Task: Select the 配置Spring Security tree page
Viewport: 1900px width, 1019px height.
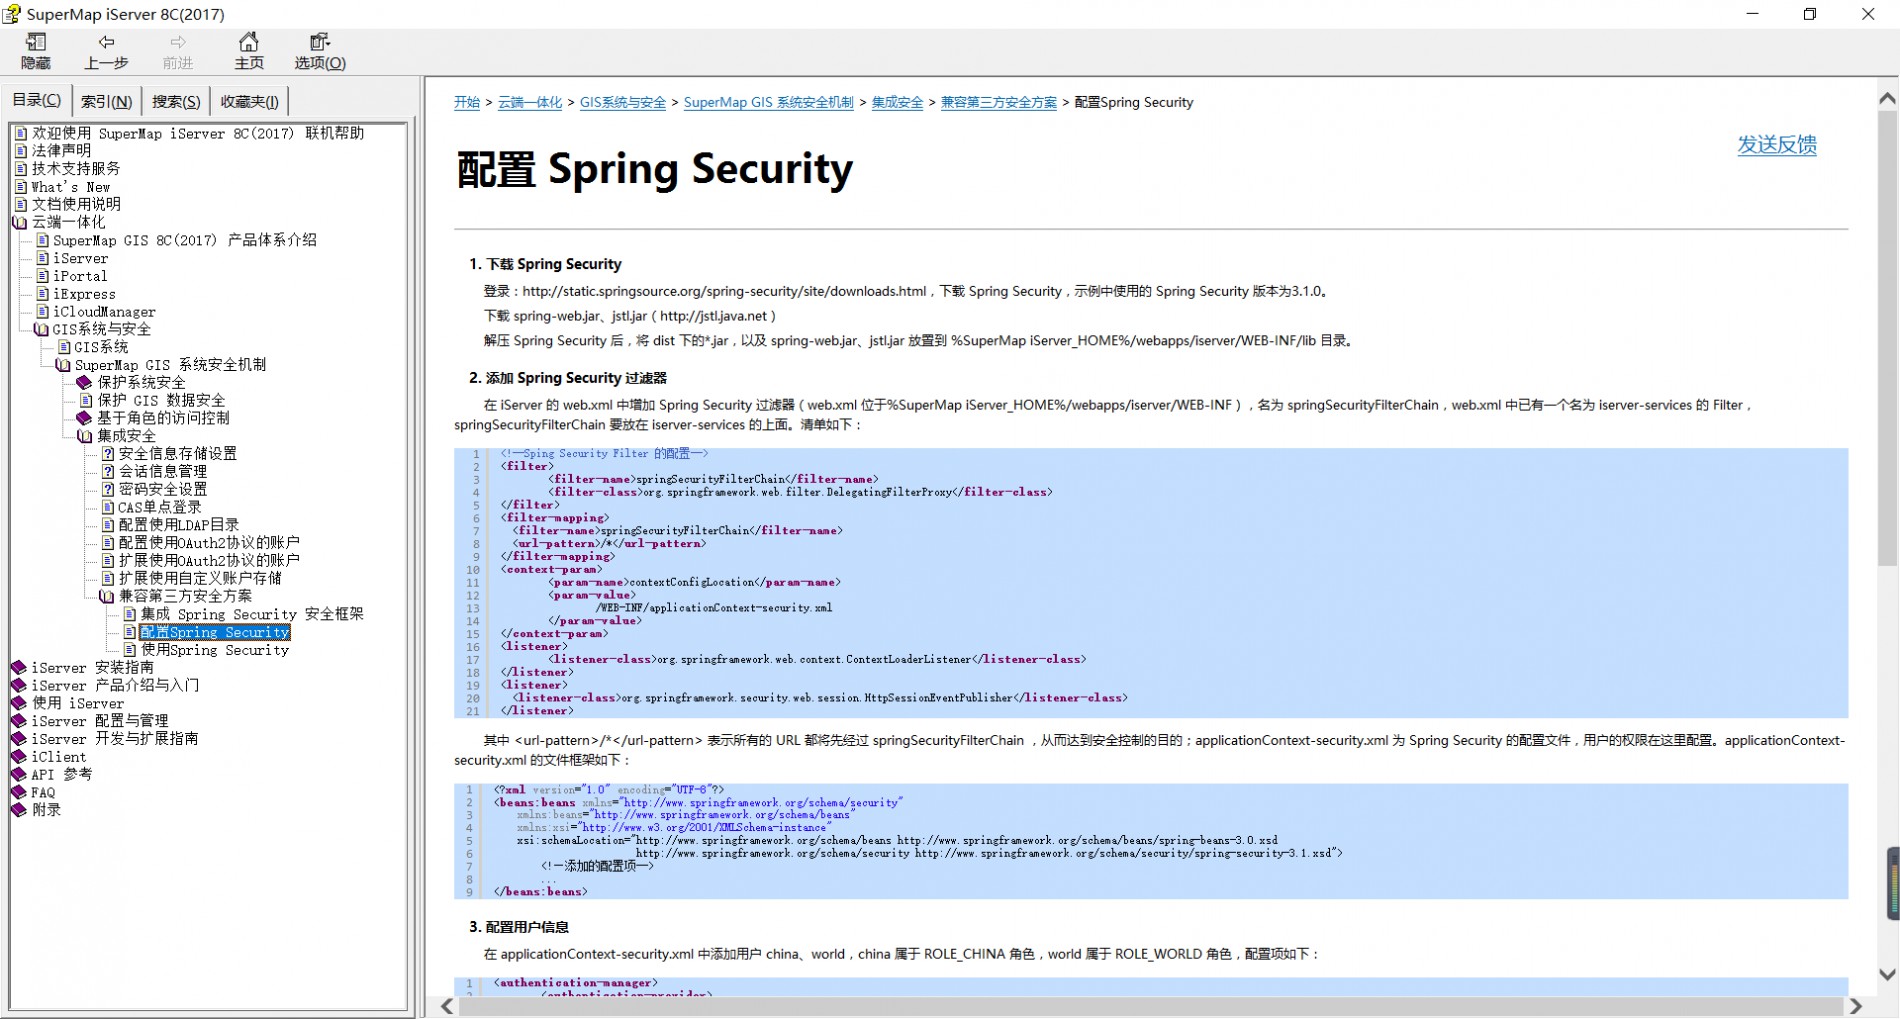Action: click(215, 632)
